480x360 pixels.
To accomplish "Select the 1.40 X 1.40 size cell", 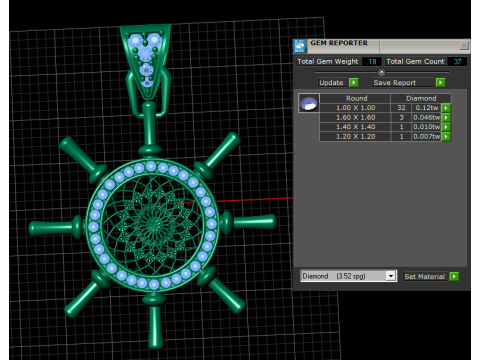I will [x=355, y=127].
